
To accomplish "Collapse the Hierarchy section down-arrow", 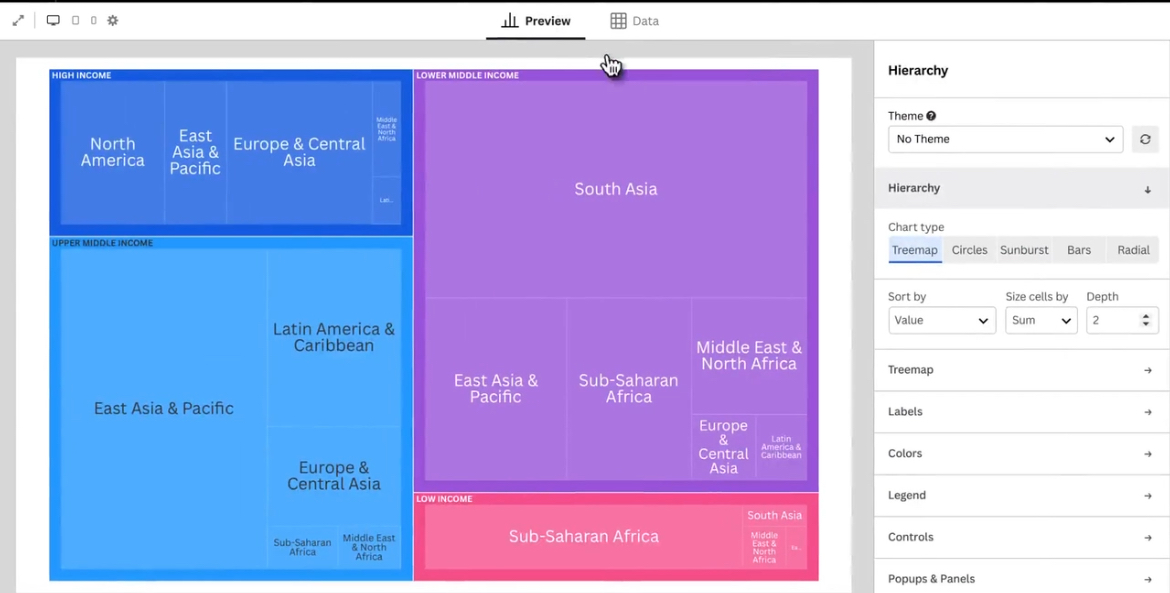I will pyautogui.click(x=1147, y=189).
